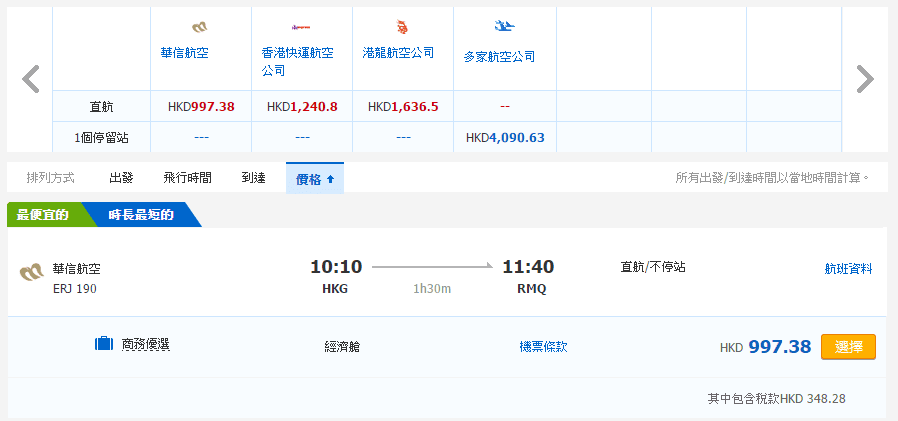
Task: Sort flights by 出發 time
Action: coord(121,178)
